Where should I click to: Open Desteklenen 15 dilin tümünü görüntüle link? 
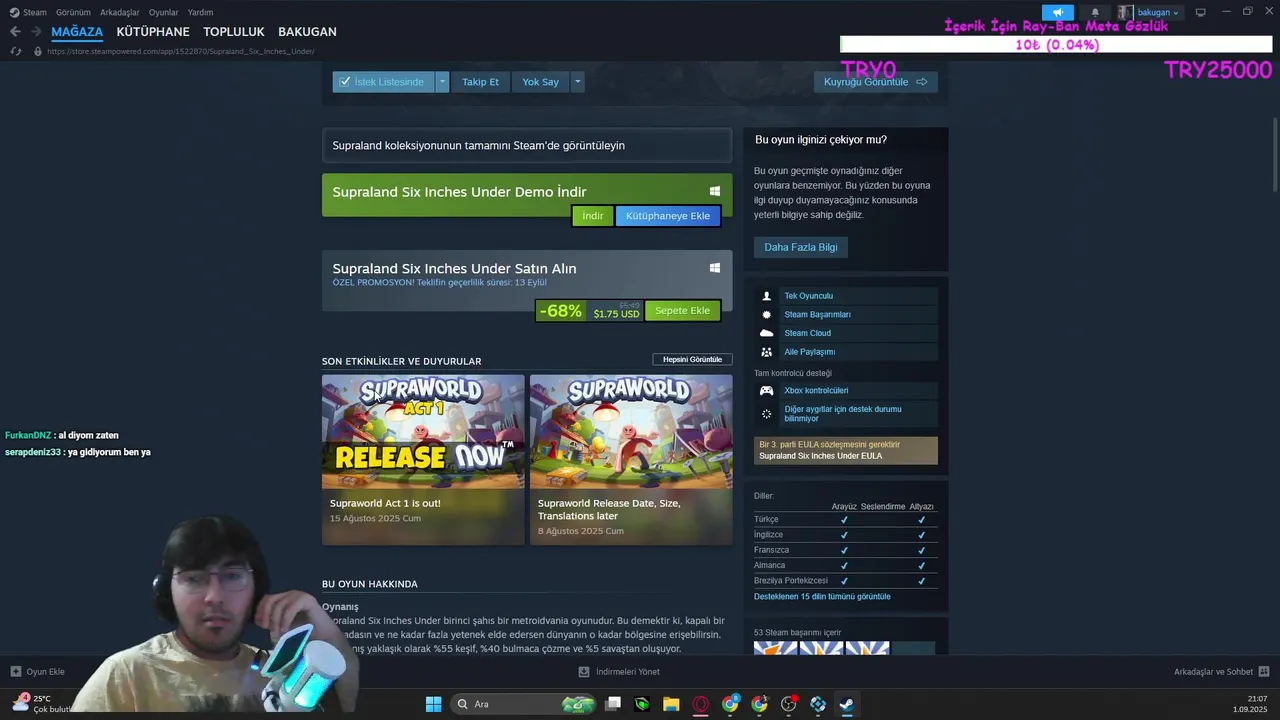pos(822,597)
